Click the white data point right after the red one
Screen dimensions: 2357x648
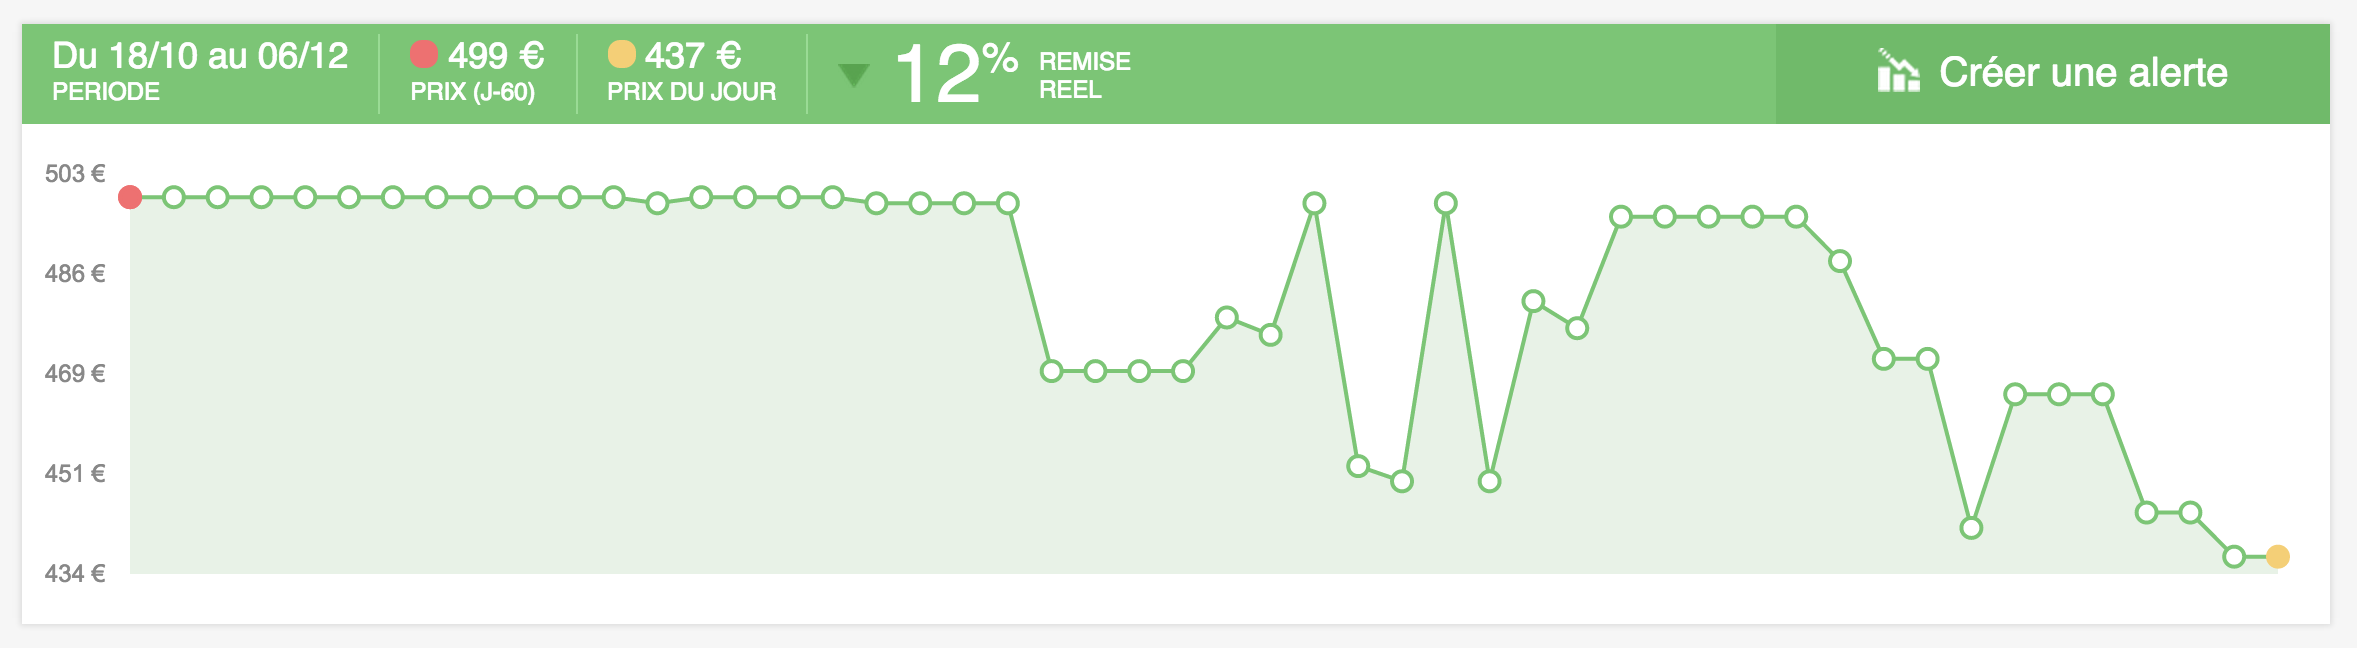(x=174, y=197)
